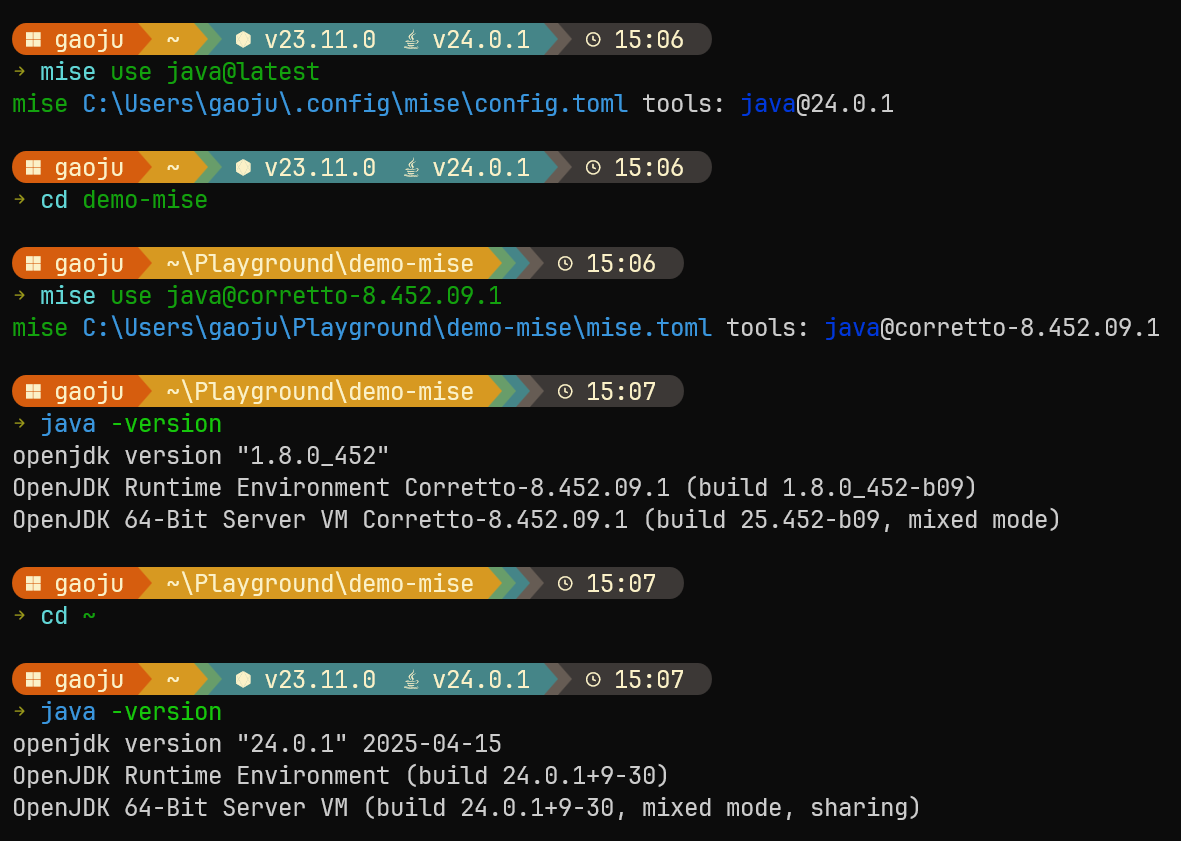Viewport: 1181px width, 841px height.
Task: Click the Windows logo icon in first prompt
Action: coord(33,39)
